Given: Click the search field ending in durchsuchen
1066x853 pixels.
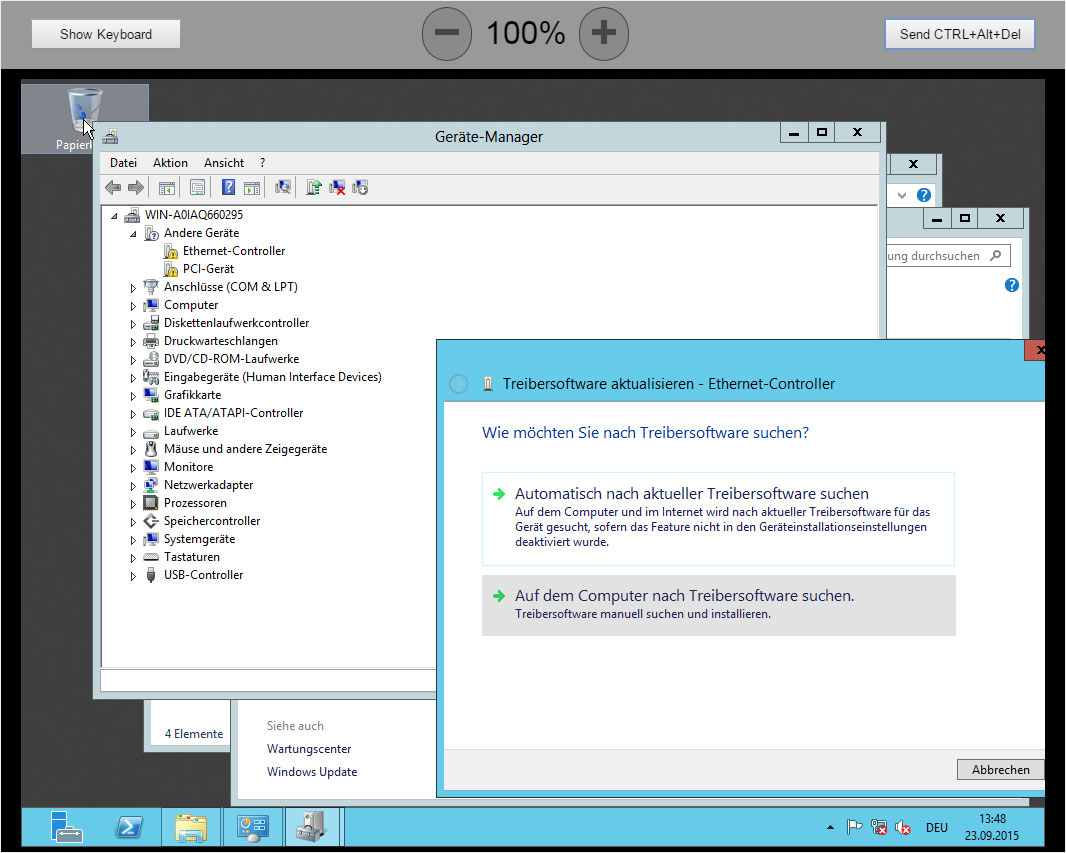Looking at the screenshot, I should pyautogui.click(x=948, y=256).
